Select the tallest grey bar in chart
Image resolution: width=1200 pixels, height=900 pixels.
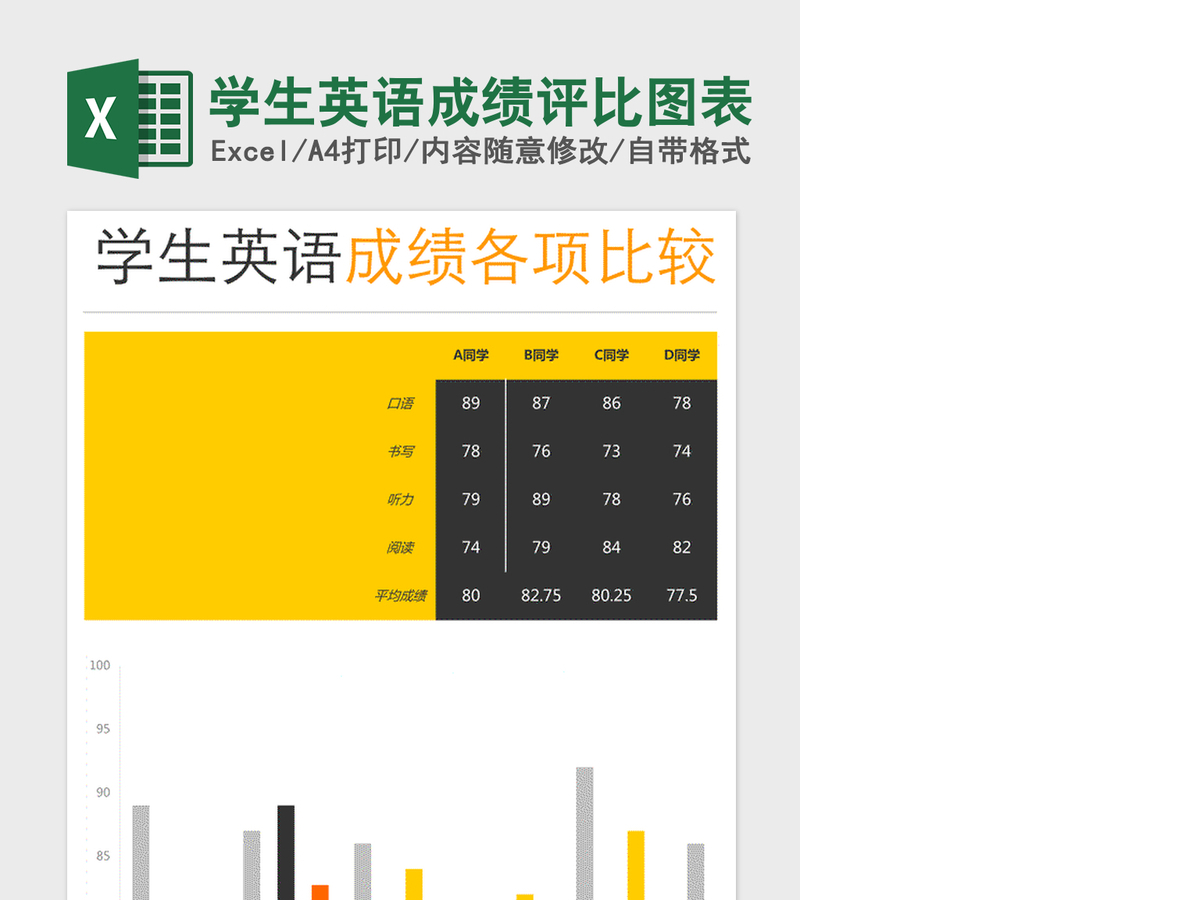point(585,833)
